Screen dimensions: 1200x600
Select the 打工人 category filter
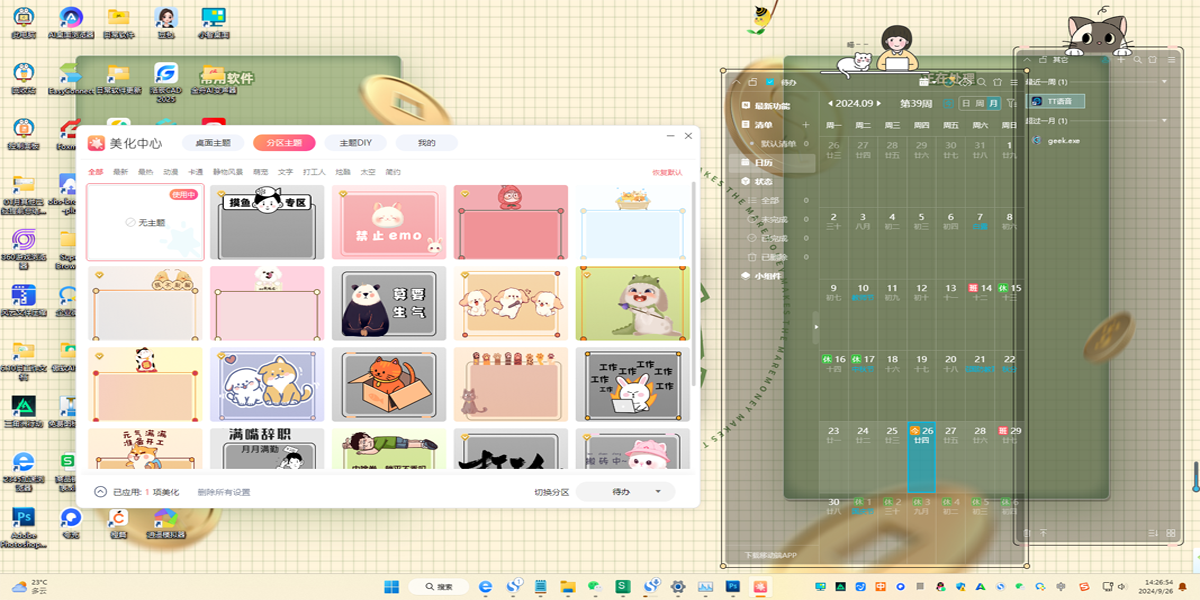click(x=314, y=172)
